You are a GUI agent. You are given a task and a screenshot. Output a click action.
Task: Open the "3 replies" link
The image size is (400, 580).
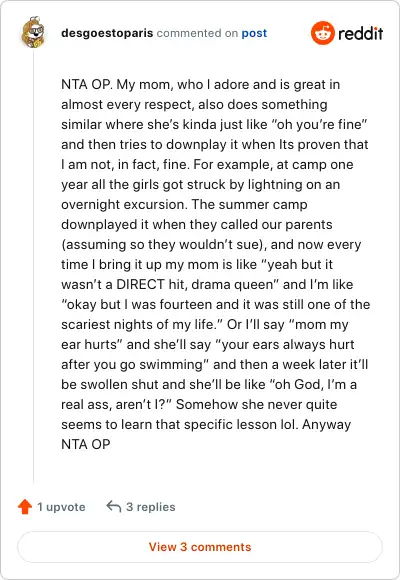pos(151,507)
